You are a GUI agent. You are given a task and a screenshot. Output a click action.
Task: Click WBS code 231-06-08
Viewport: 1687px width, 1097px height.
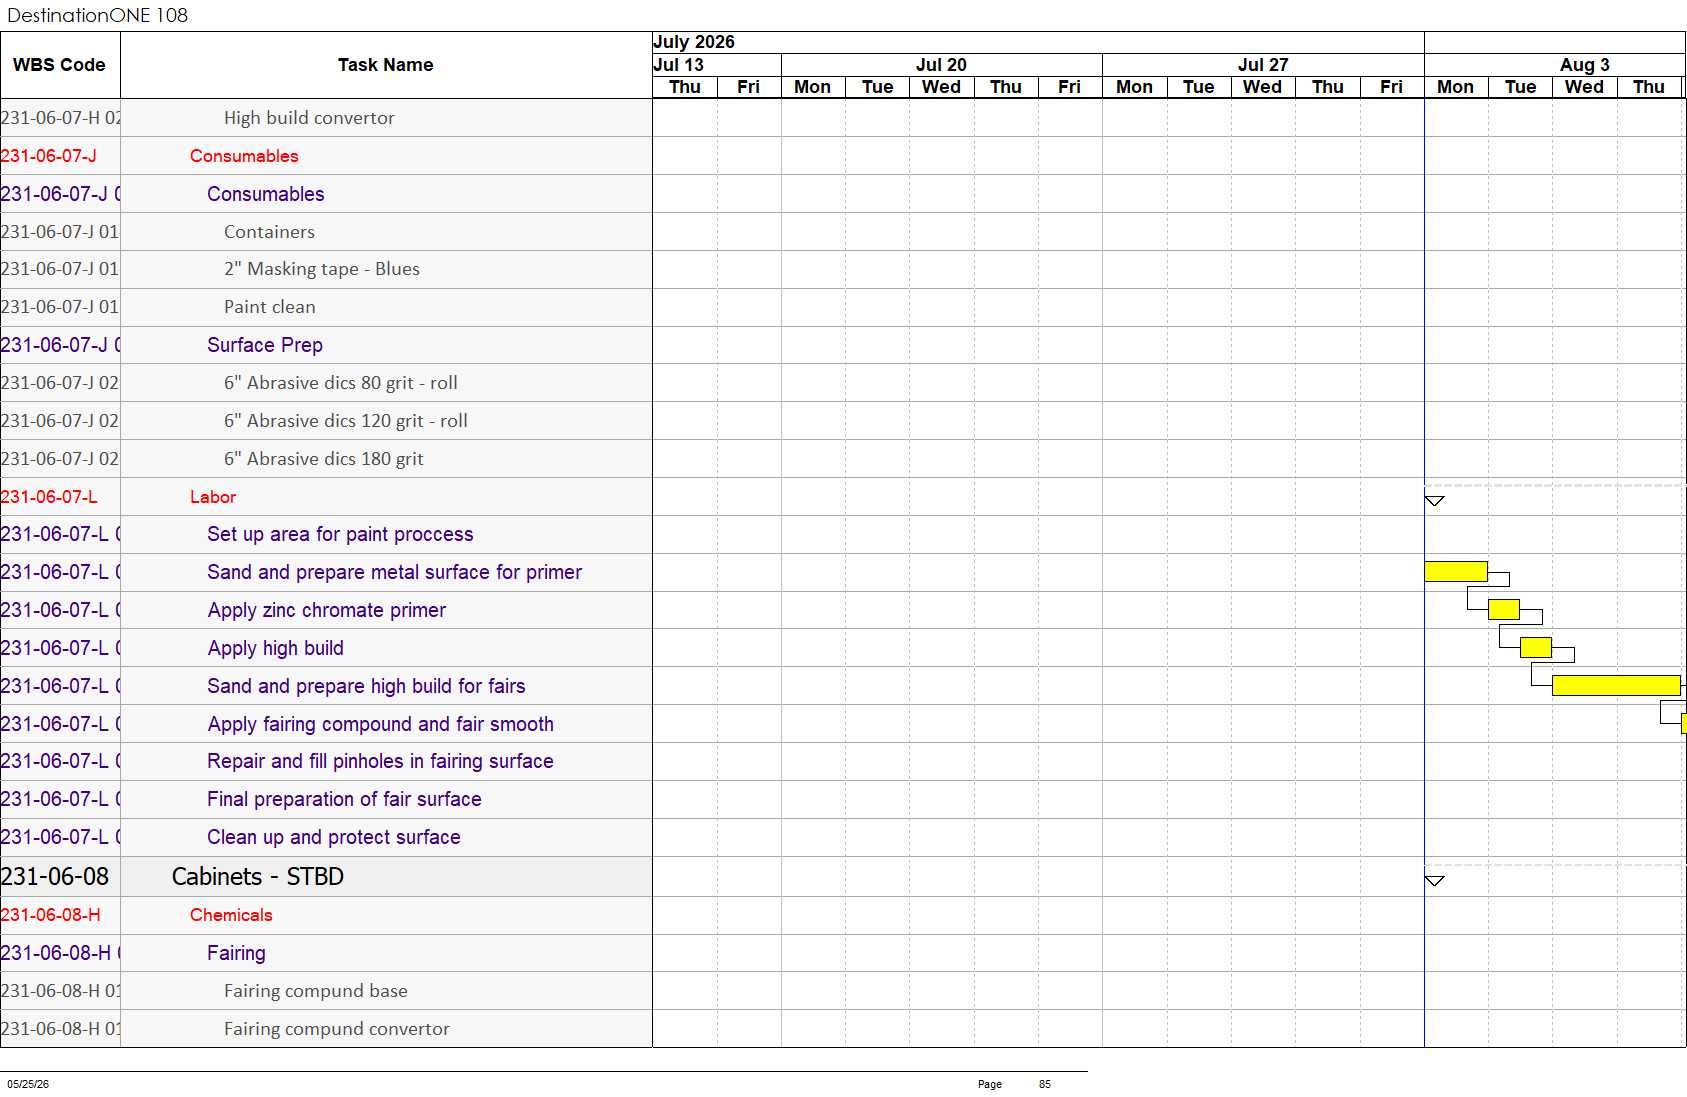[55, 877]
